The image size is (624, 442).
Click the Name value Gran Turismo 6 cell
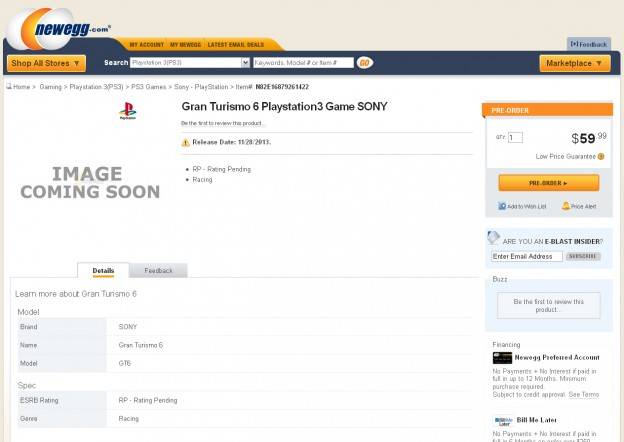pyautogui.click(x=289, y=345)
